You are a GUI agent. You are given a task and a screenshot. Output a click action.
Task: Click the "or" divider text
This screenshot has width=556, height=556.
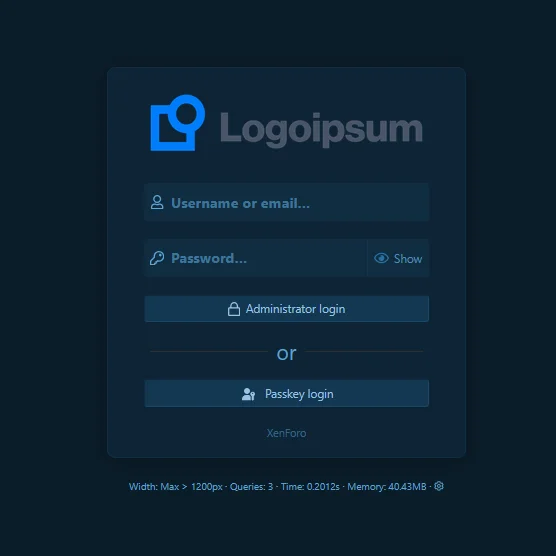tap(287, 353)
